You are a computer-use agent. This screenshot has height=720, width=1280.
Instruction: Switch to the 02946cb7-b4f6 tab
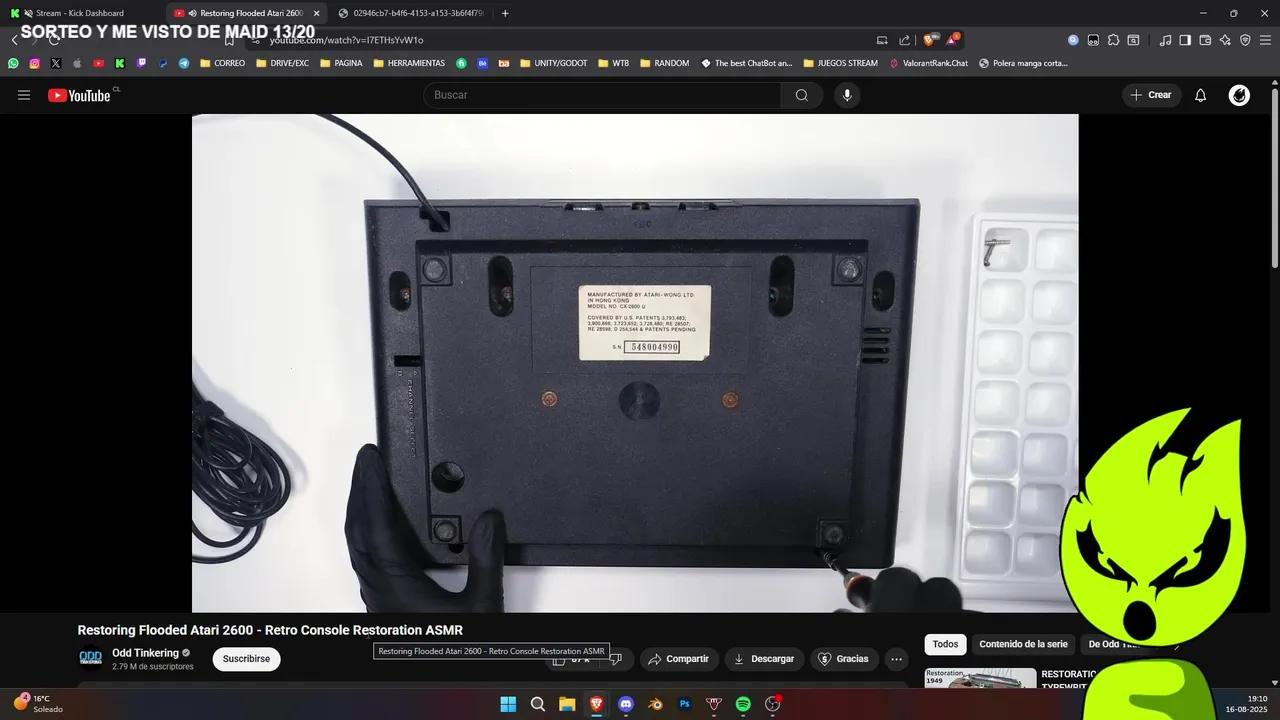(410, 13)
